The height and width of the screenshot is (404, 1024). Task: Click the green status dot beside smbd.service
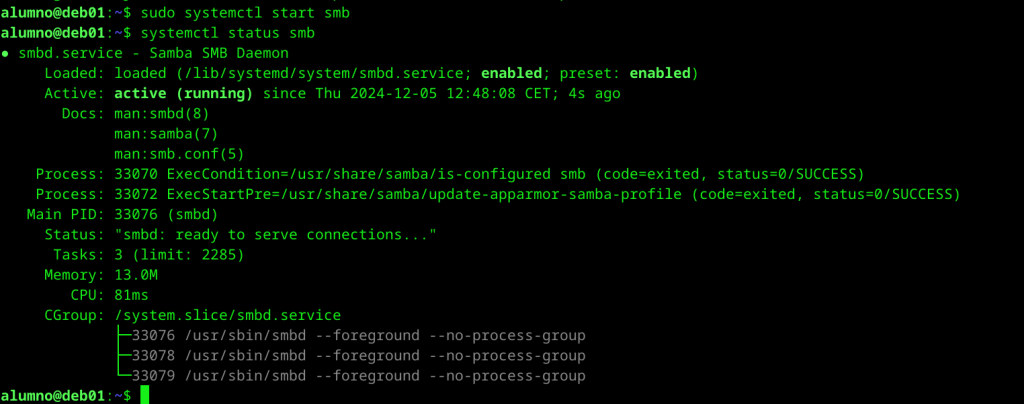[6, 54]
